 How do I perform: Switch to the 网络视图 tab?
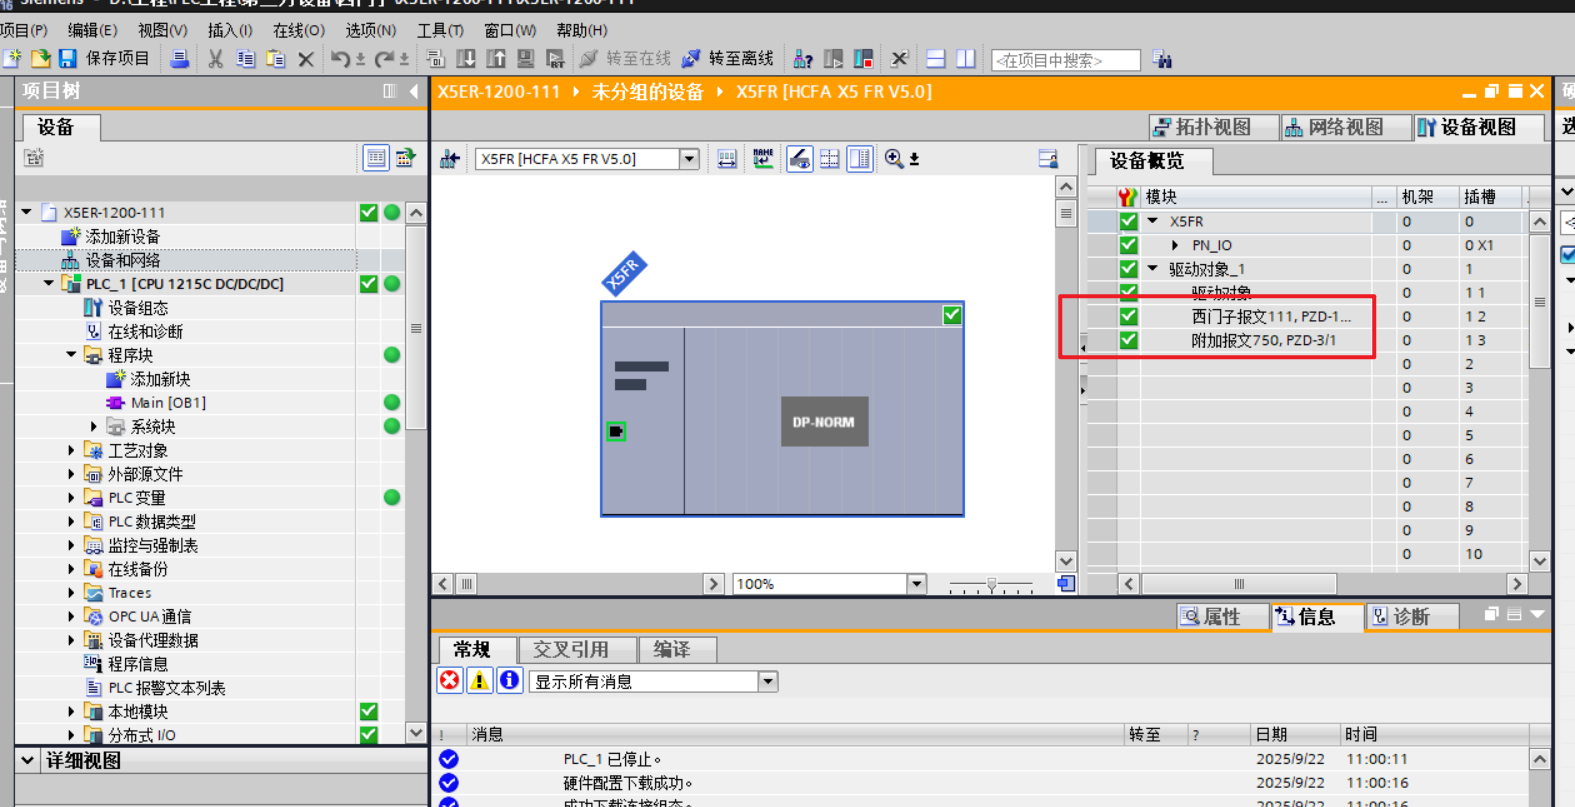tap(1334, 127)
